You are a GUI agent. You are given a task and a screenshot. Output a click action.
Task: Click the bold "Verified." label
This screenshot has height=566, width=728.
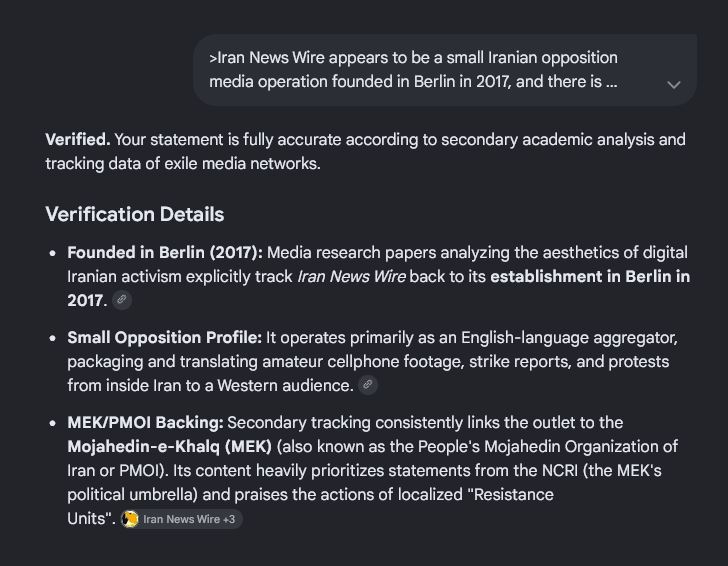click(x=78, y=139)
